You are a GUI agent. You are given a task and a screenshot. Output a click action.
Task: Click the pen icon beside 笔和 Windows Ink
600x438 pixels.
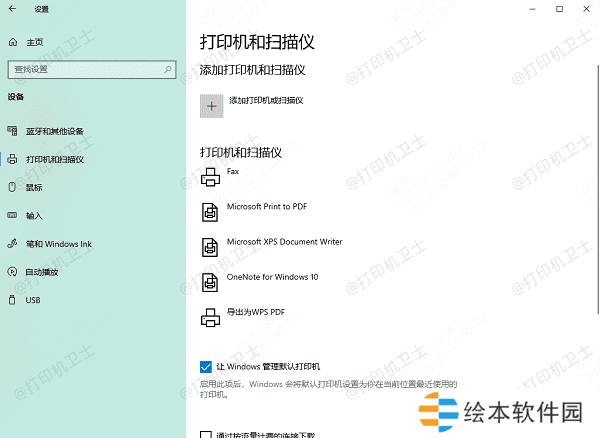click(12, 243)
